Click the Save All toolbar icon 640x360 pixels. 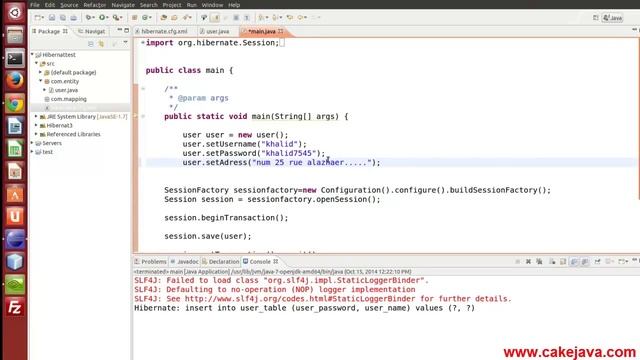click(62, 18)
